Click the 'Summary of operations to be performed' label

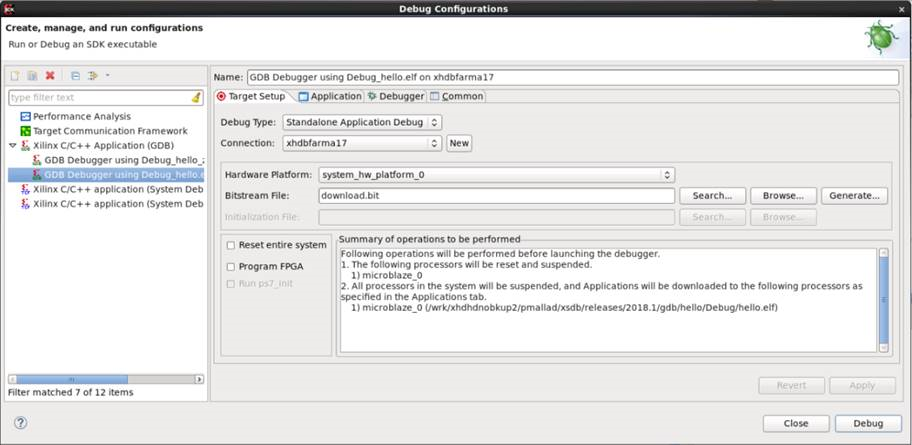[429, 239]
